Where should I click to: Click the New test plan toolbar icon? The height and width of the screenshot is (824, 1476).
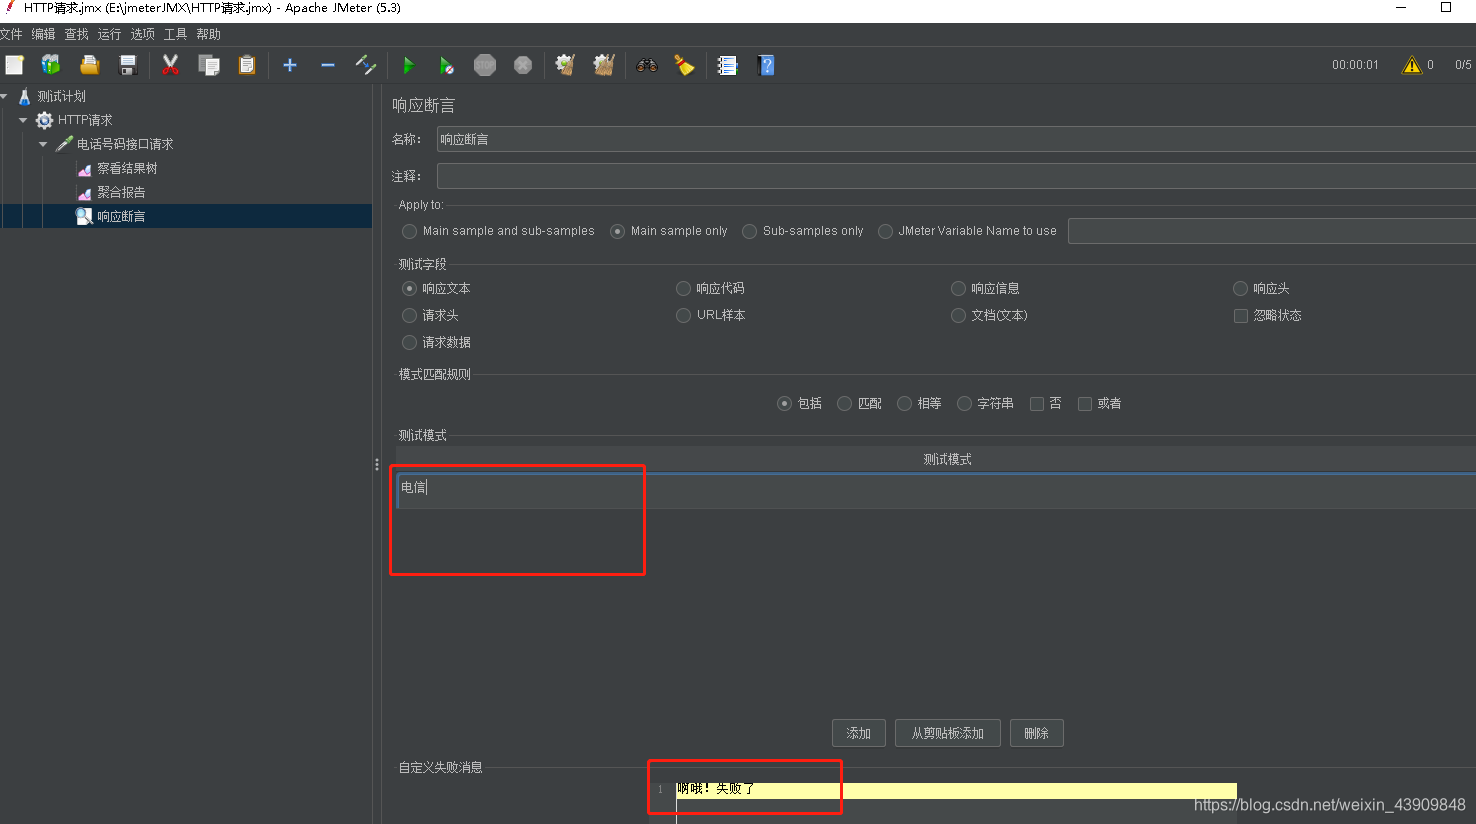click(14, 65)
